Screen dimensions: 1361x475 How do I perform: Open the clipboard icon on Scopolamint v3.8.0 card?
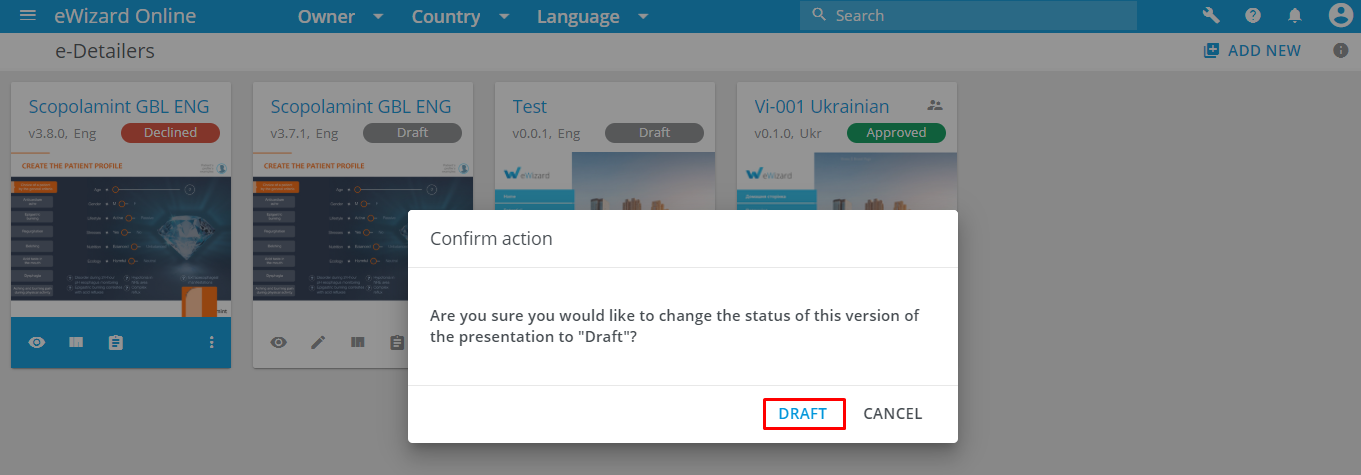115,343
